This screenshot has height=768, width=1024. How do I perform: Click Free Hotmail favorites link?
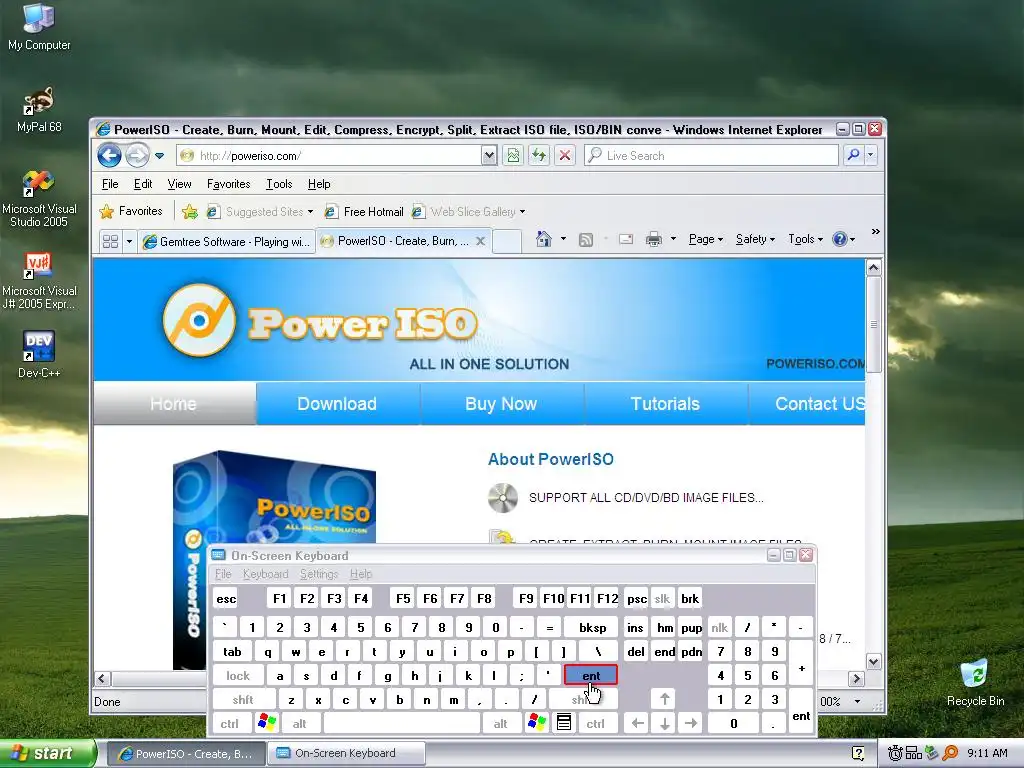pyautogui.click(x=364, y=212)
